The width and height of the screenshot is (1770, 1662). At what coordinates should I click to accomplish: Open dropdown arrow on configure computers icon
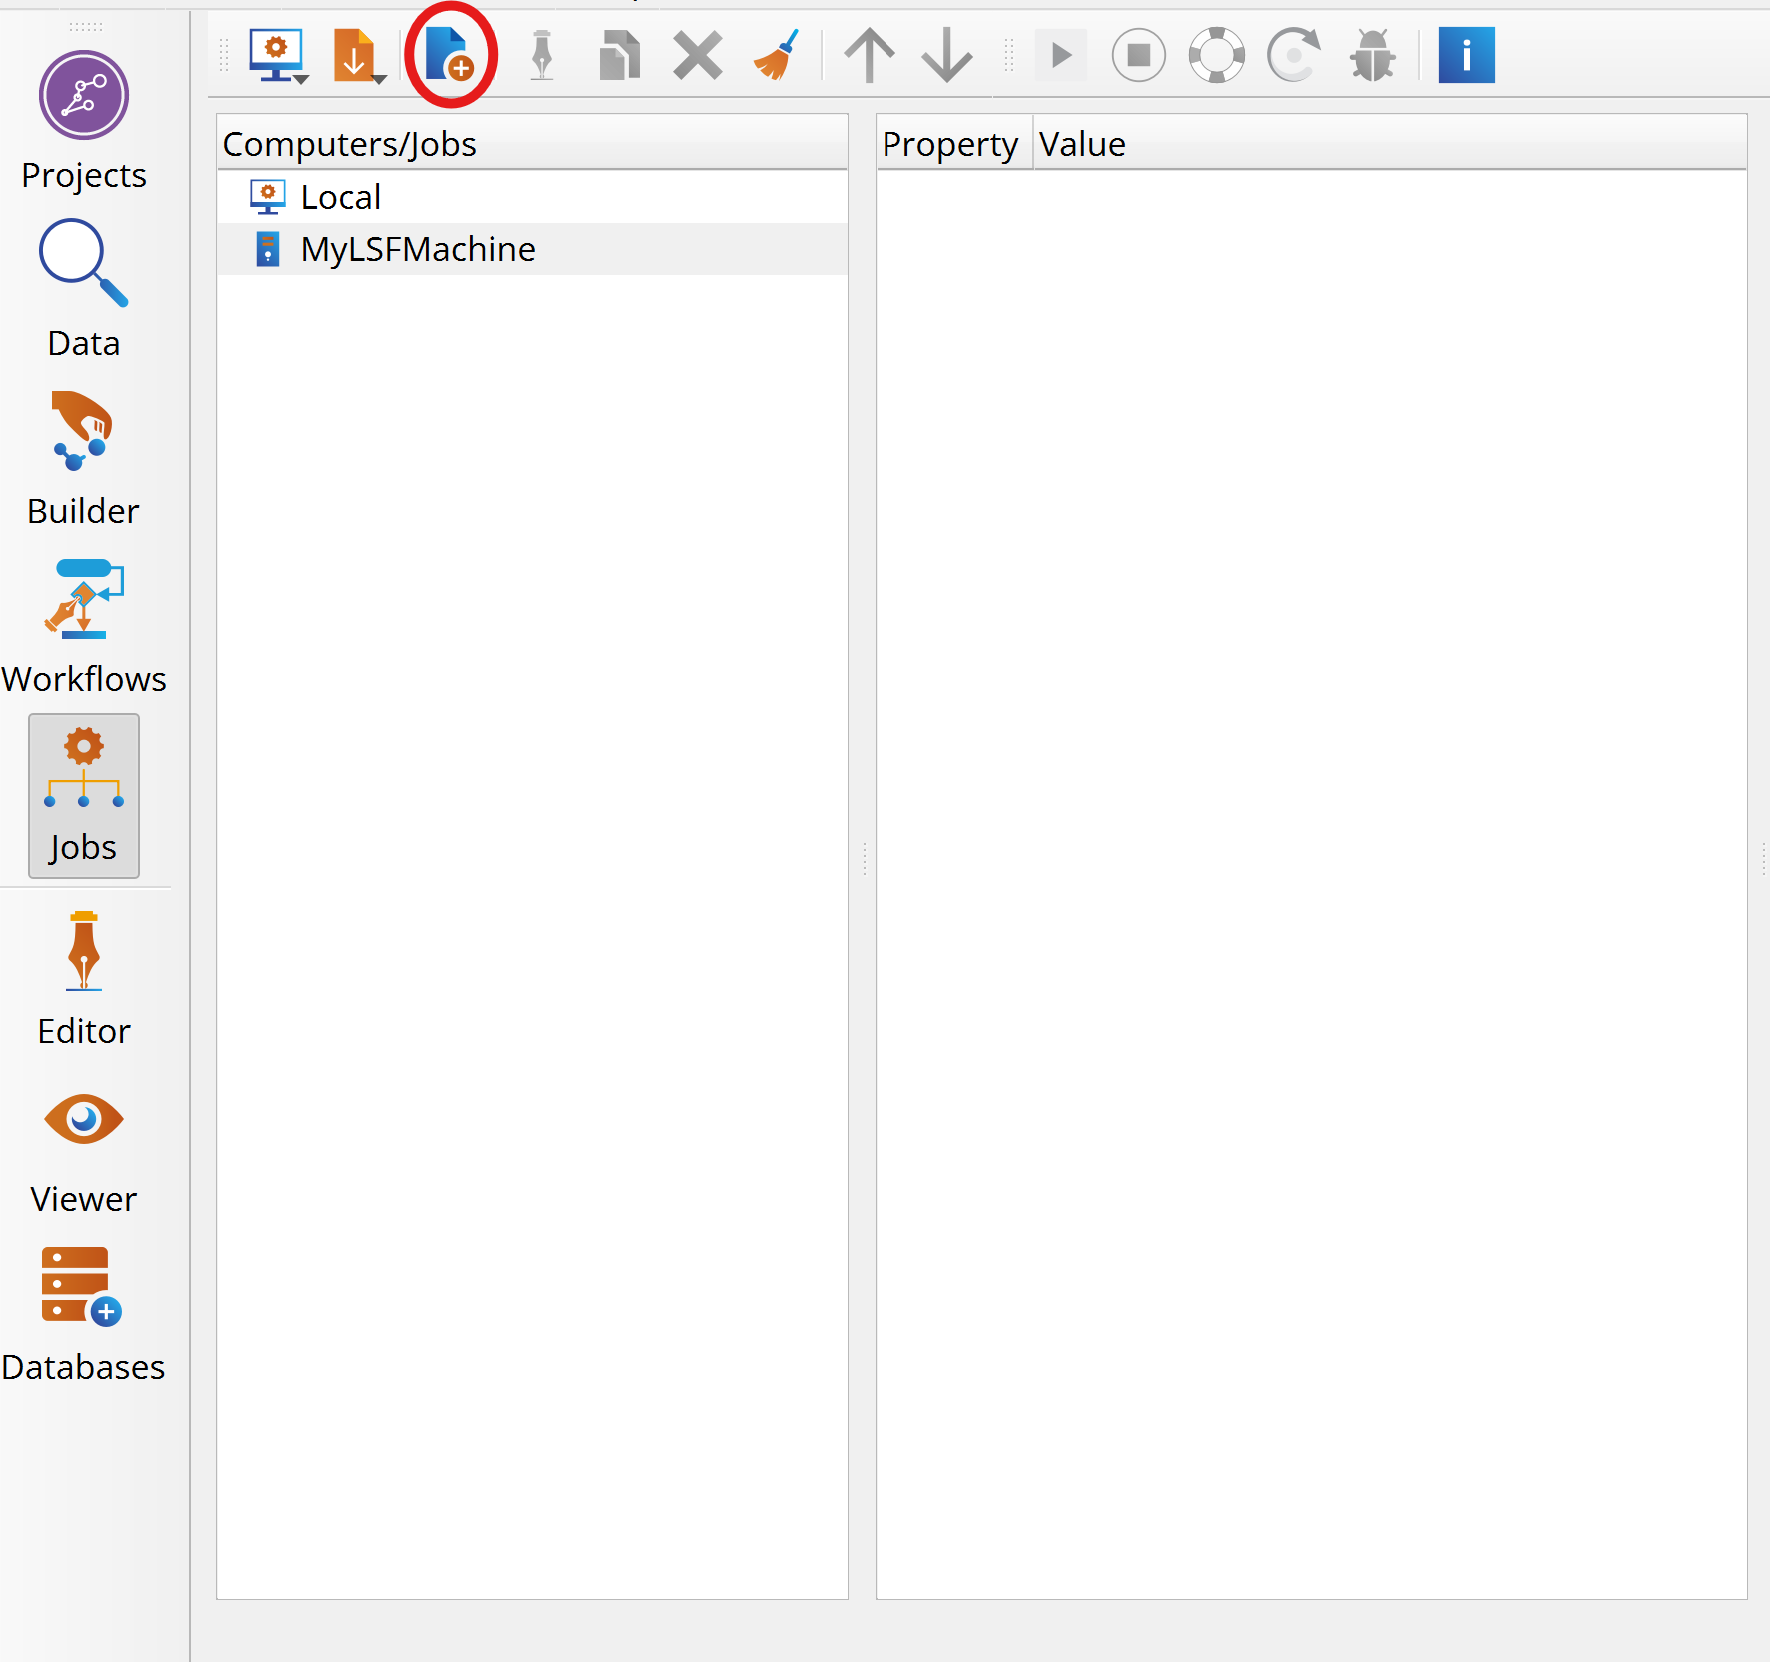click(301, 78)
